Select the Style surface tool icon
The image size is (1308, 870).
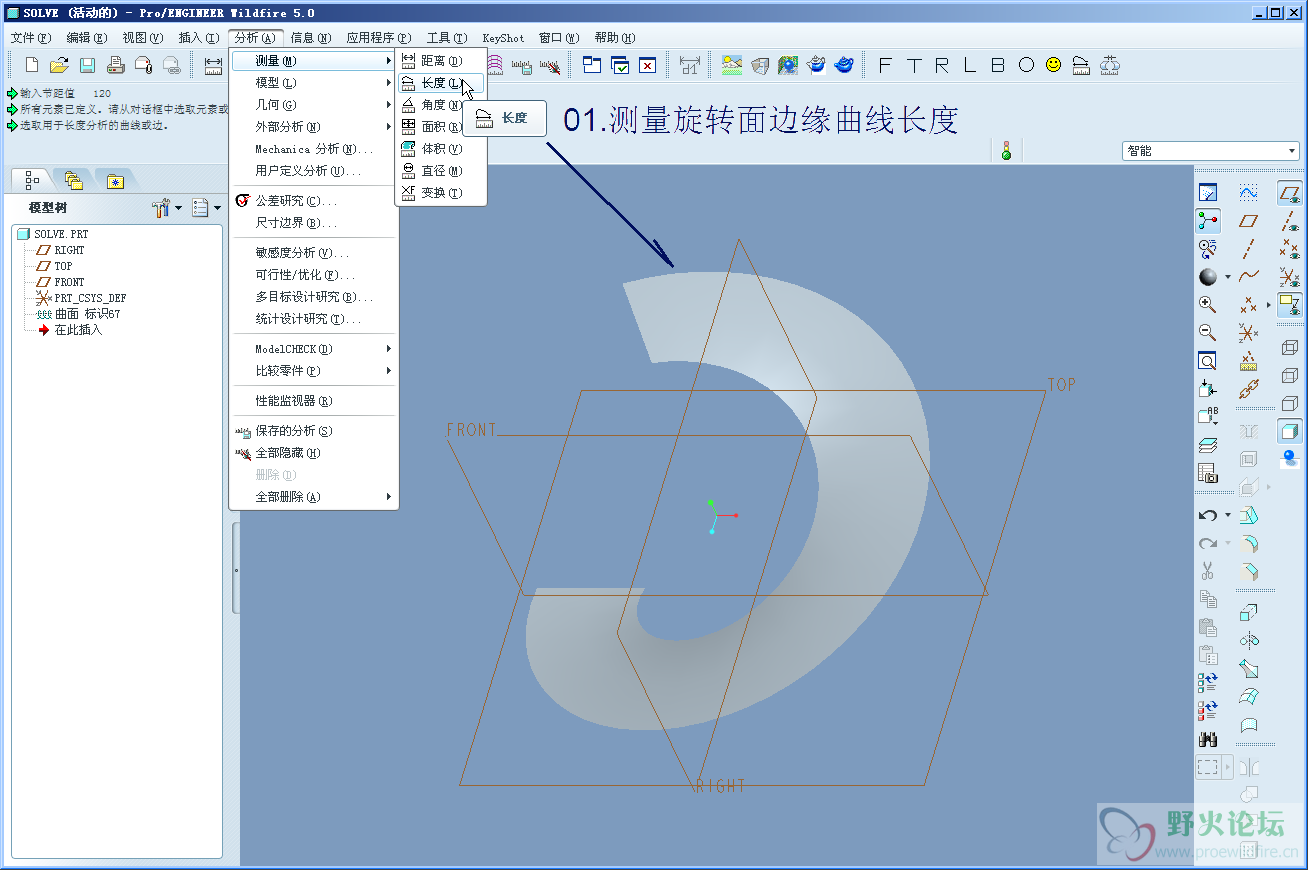pos(1248,725)
